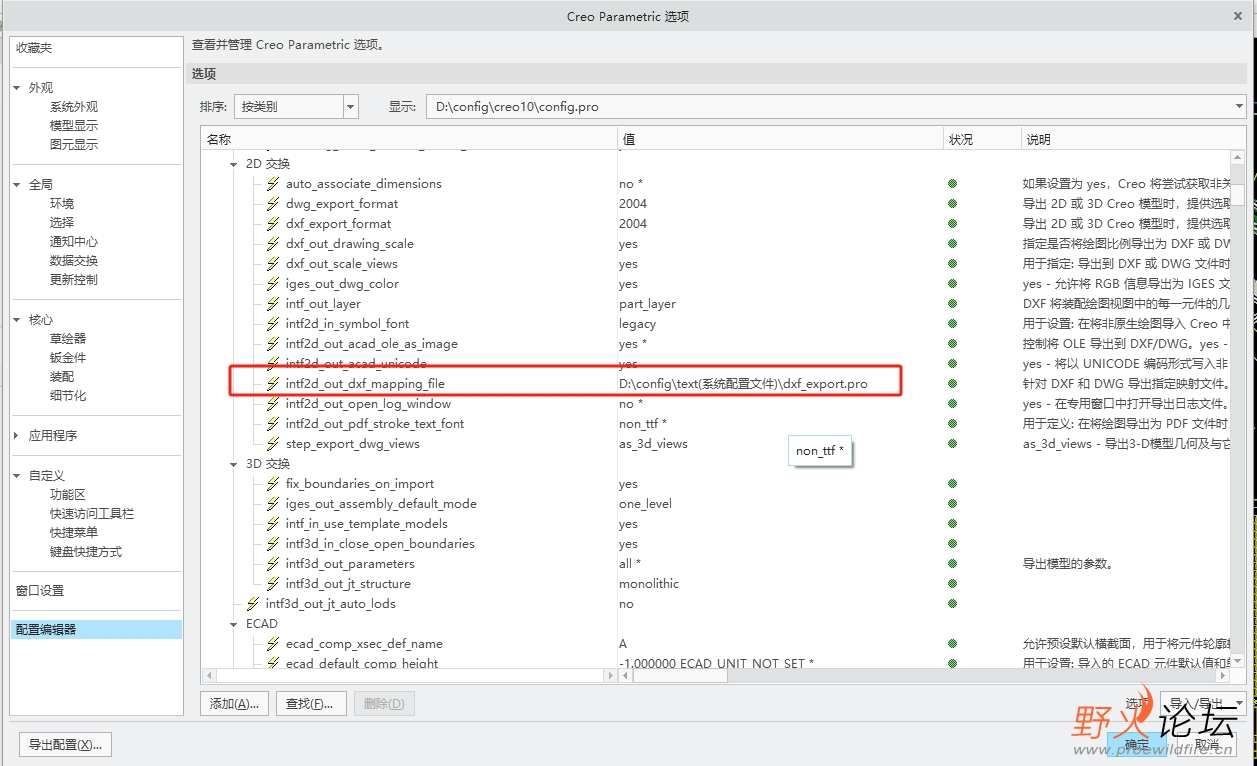The width and height of the screenshot is (1257, 766).
Task: Open 收藏夹 in sidebar
Action: (x=34, y=48)
